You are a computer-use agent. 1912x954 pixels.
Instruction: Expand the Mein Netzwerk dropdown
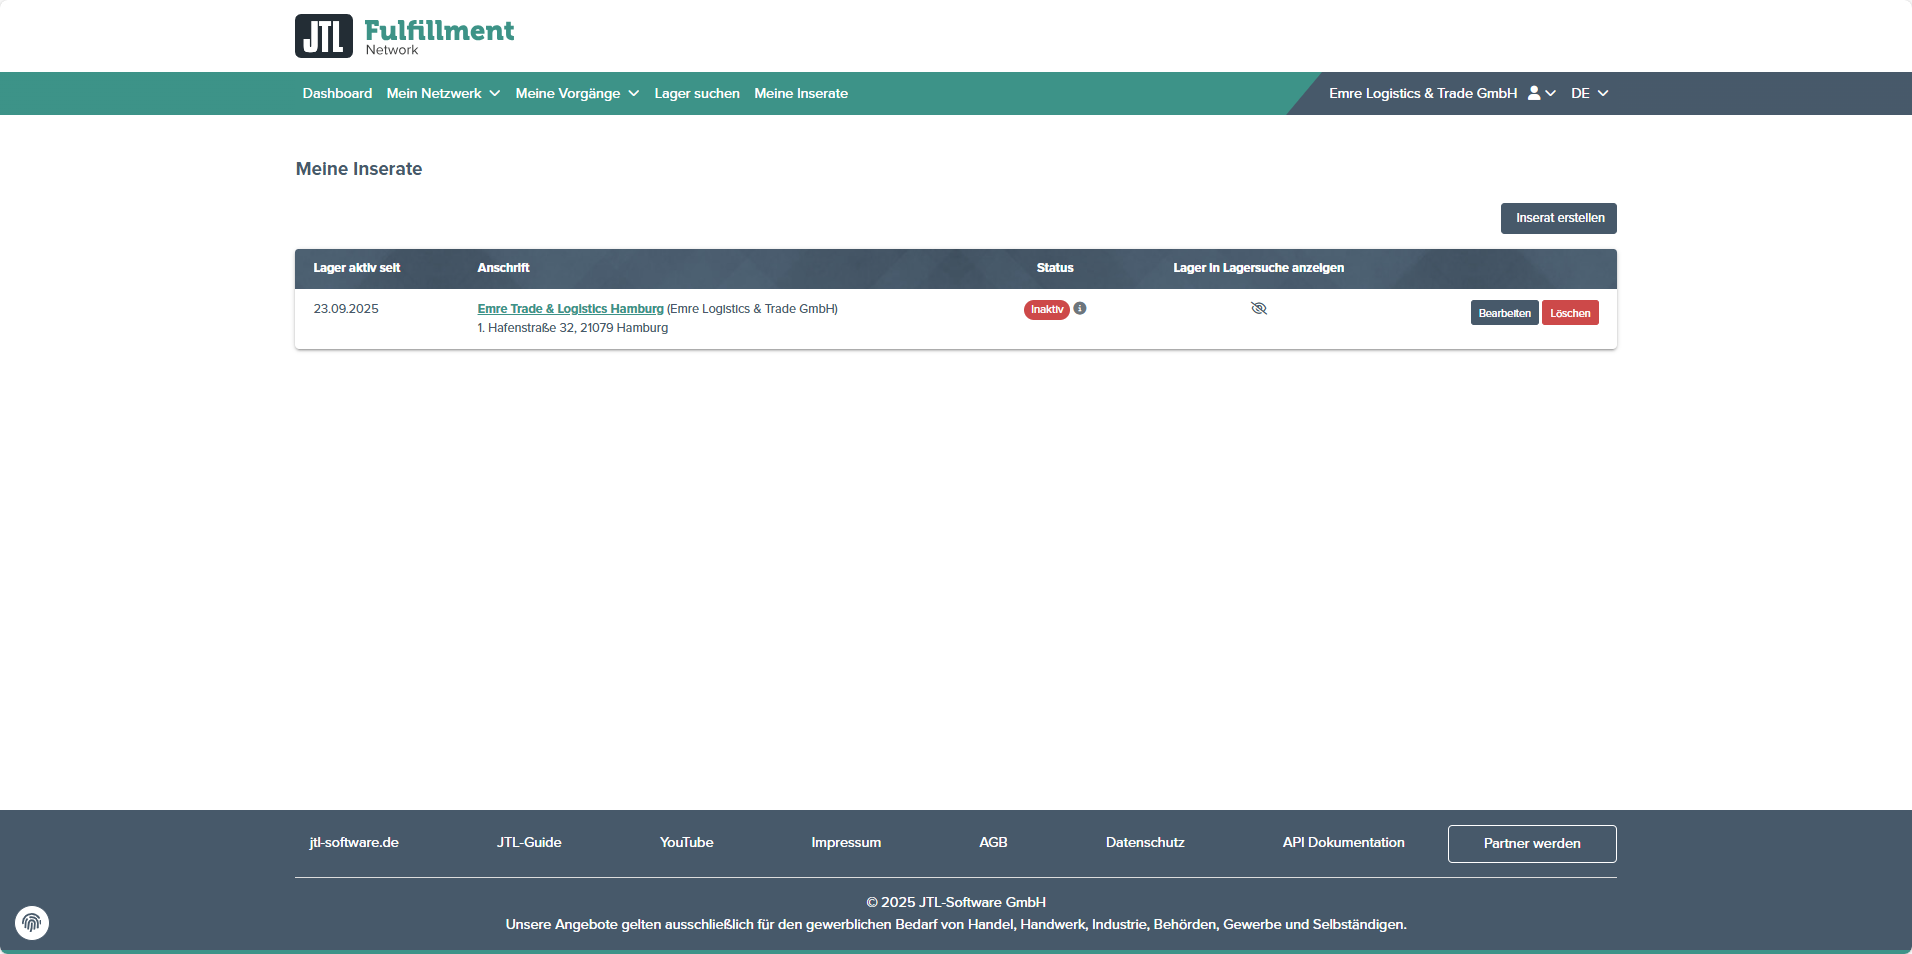pyautogui.click(x=443, y=93)
